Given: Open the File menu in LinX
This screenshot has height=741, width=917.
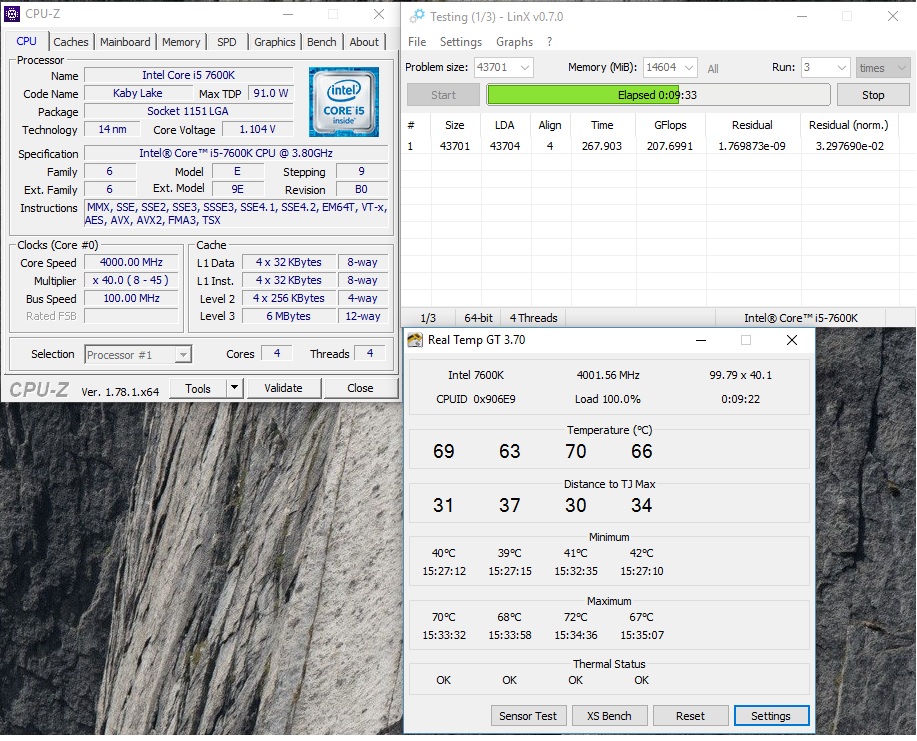Looking at the screenshot, I should click(x=417, y=42).
